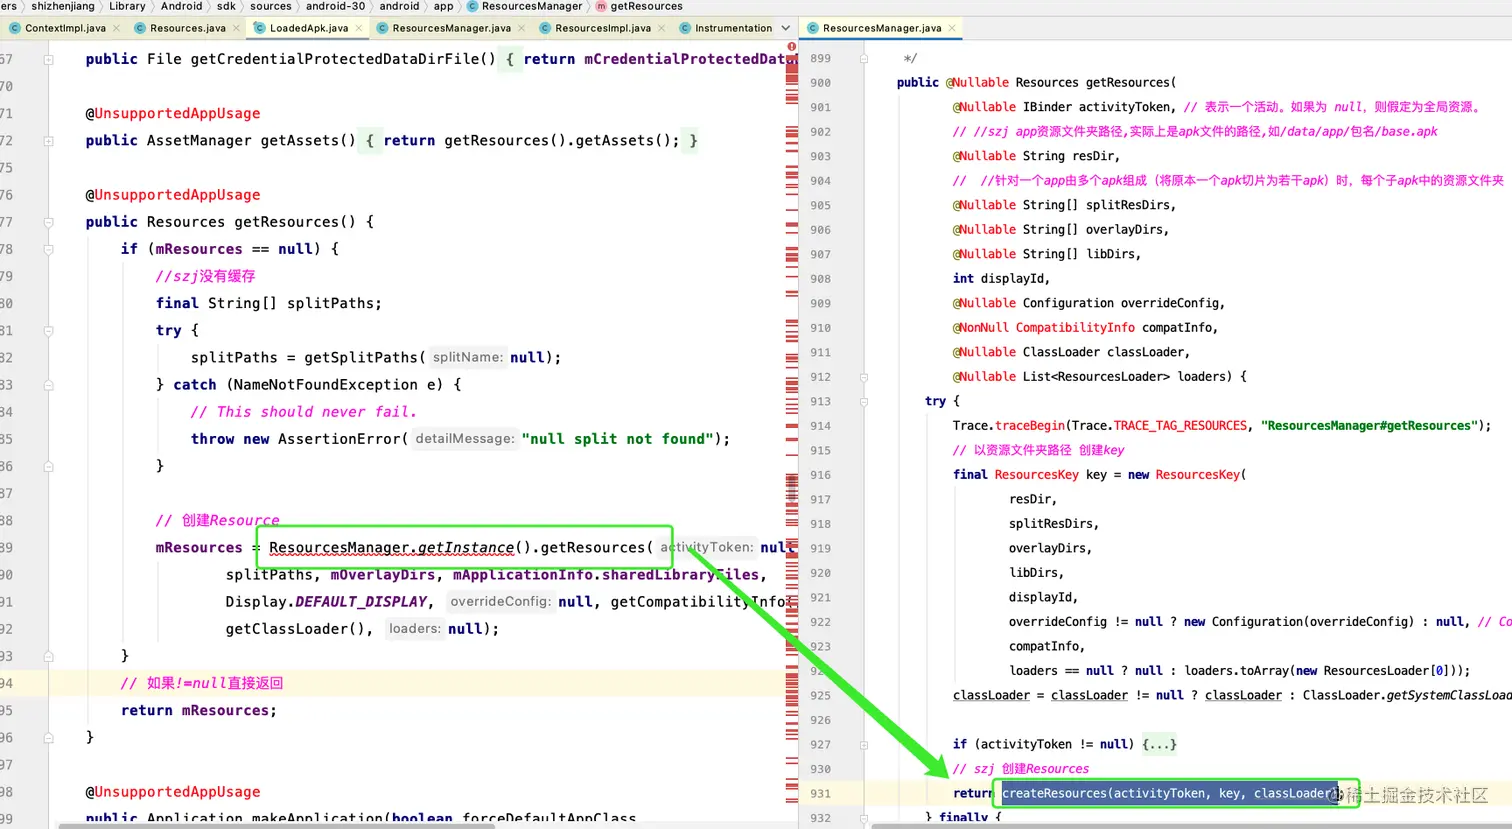Screen dimensions: 1512x829
Task: Collapse the try block at splitPaths
Action: pos(48,330)
